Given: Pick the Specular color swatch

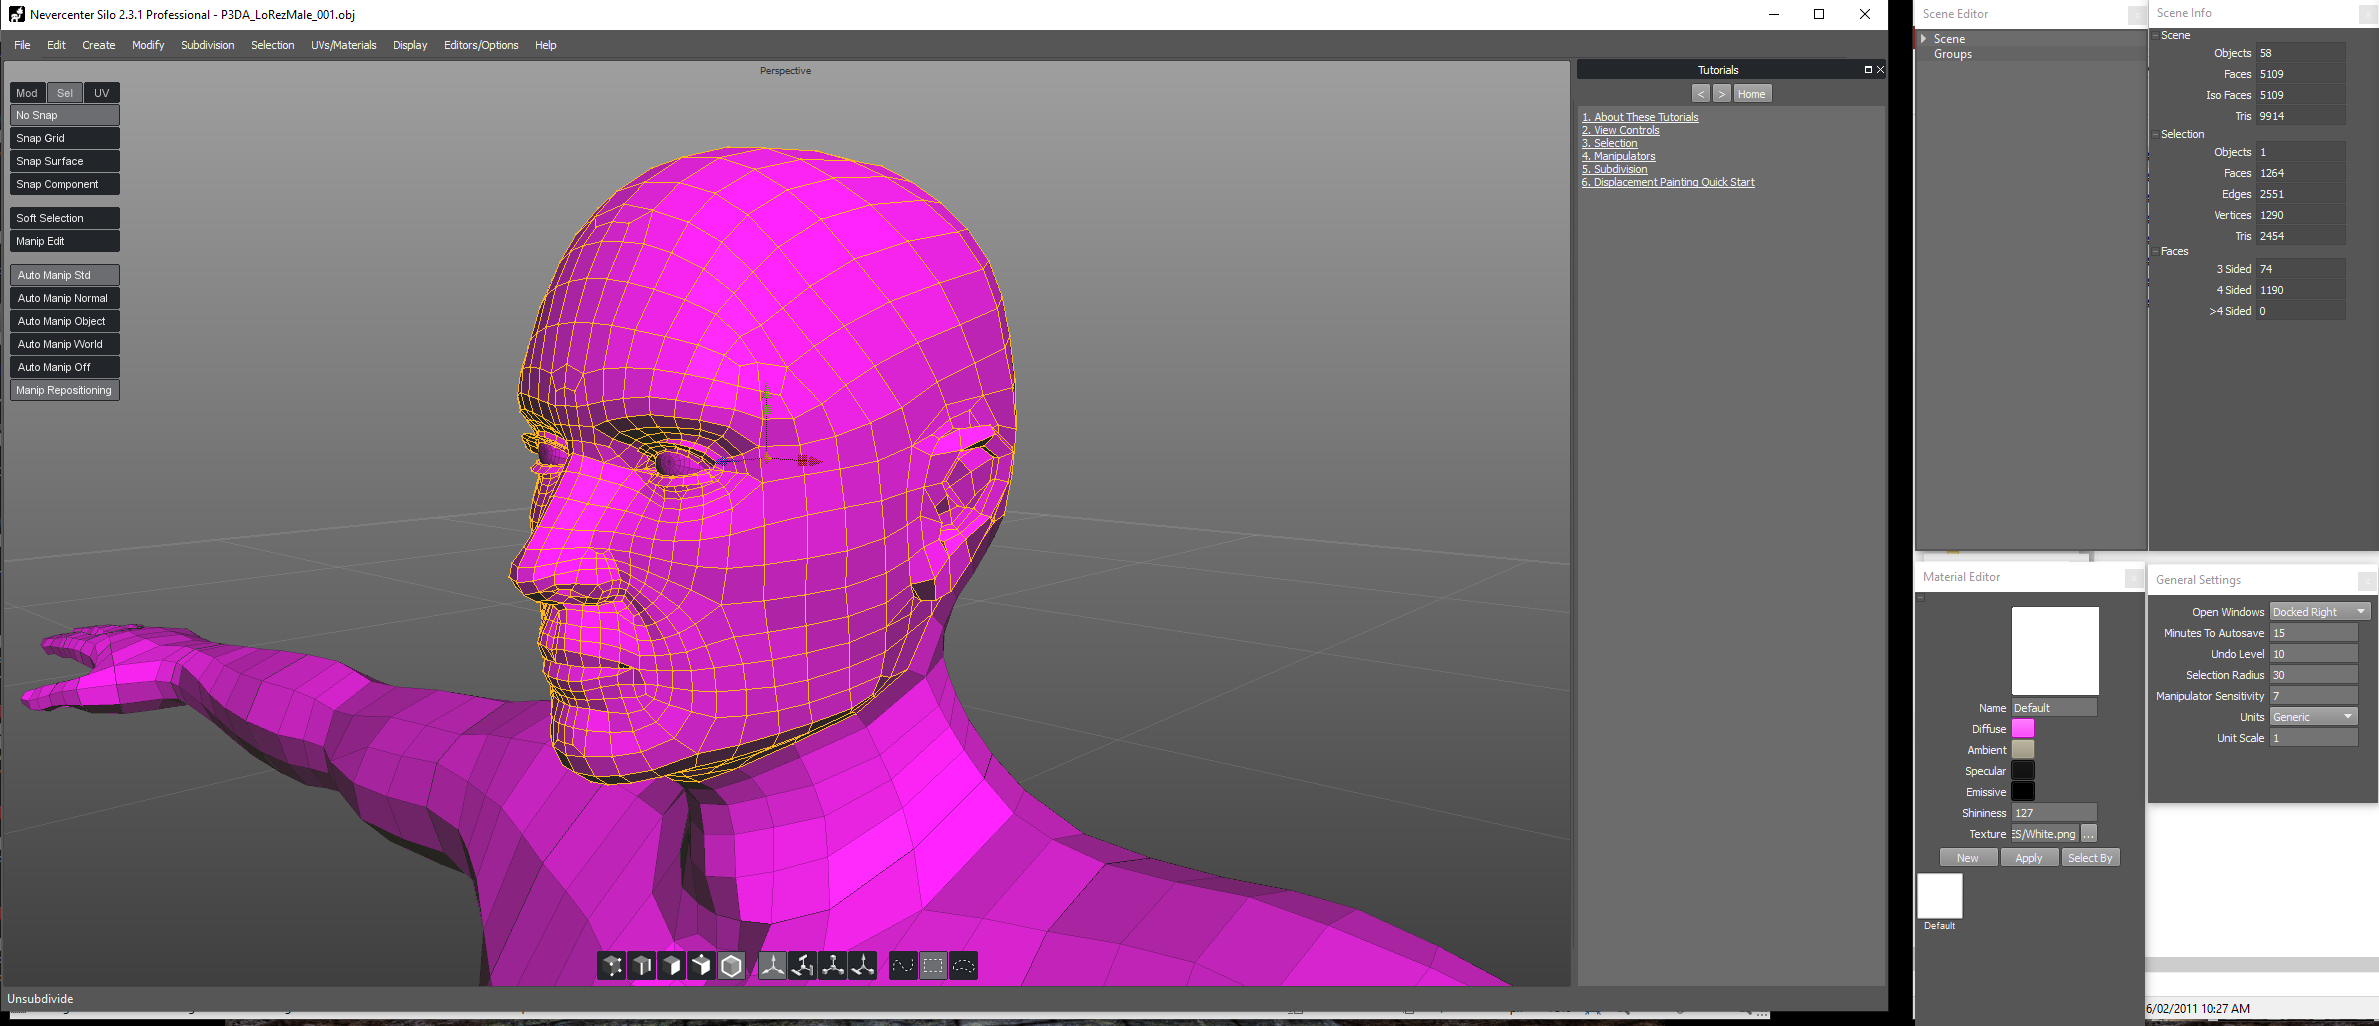Looking at the screenshot, I should coord(2023,771).
